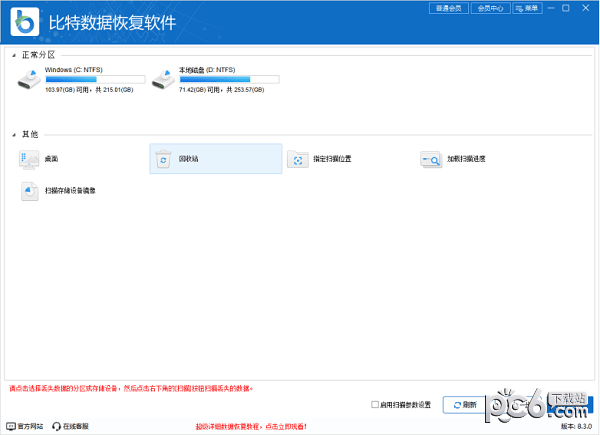Screen dimensions: 600x435
Task: Select the '本地磁盘 (D: NTFS)' label
Action: pos(207,70)
